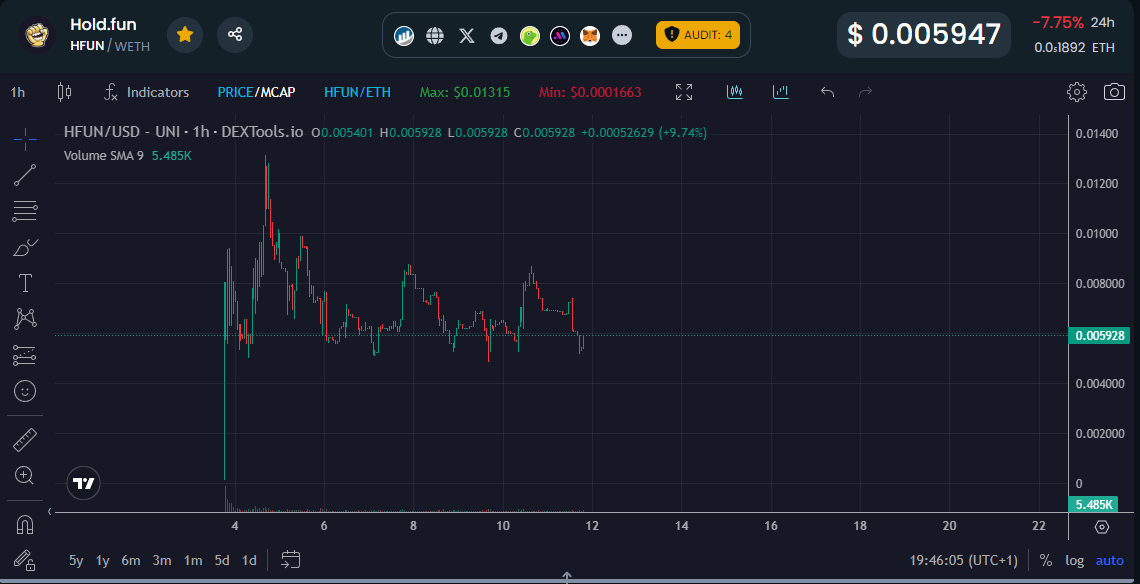Set range to 5d
1140x584 pixels.
pos(222,560)
